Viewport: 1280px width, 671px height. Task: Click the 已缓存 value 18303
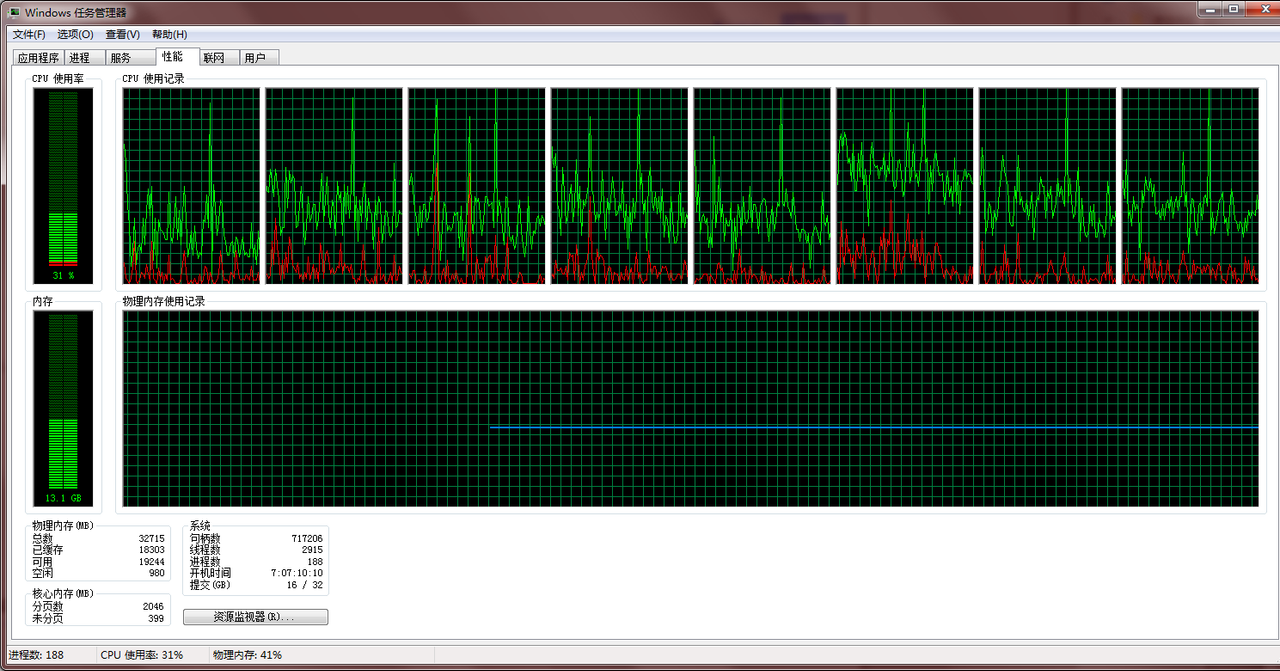[151, 550]
